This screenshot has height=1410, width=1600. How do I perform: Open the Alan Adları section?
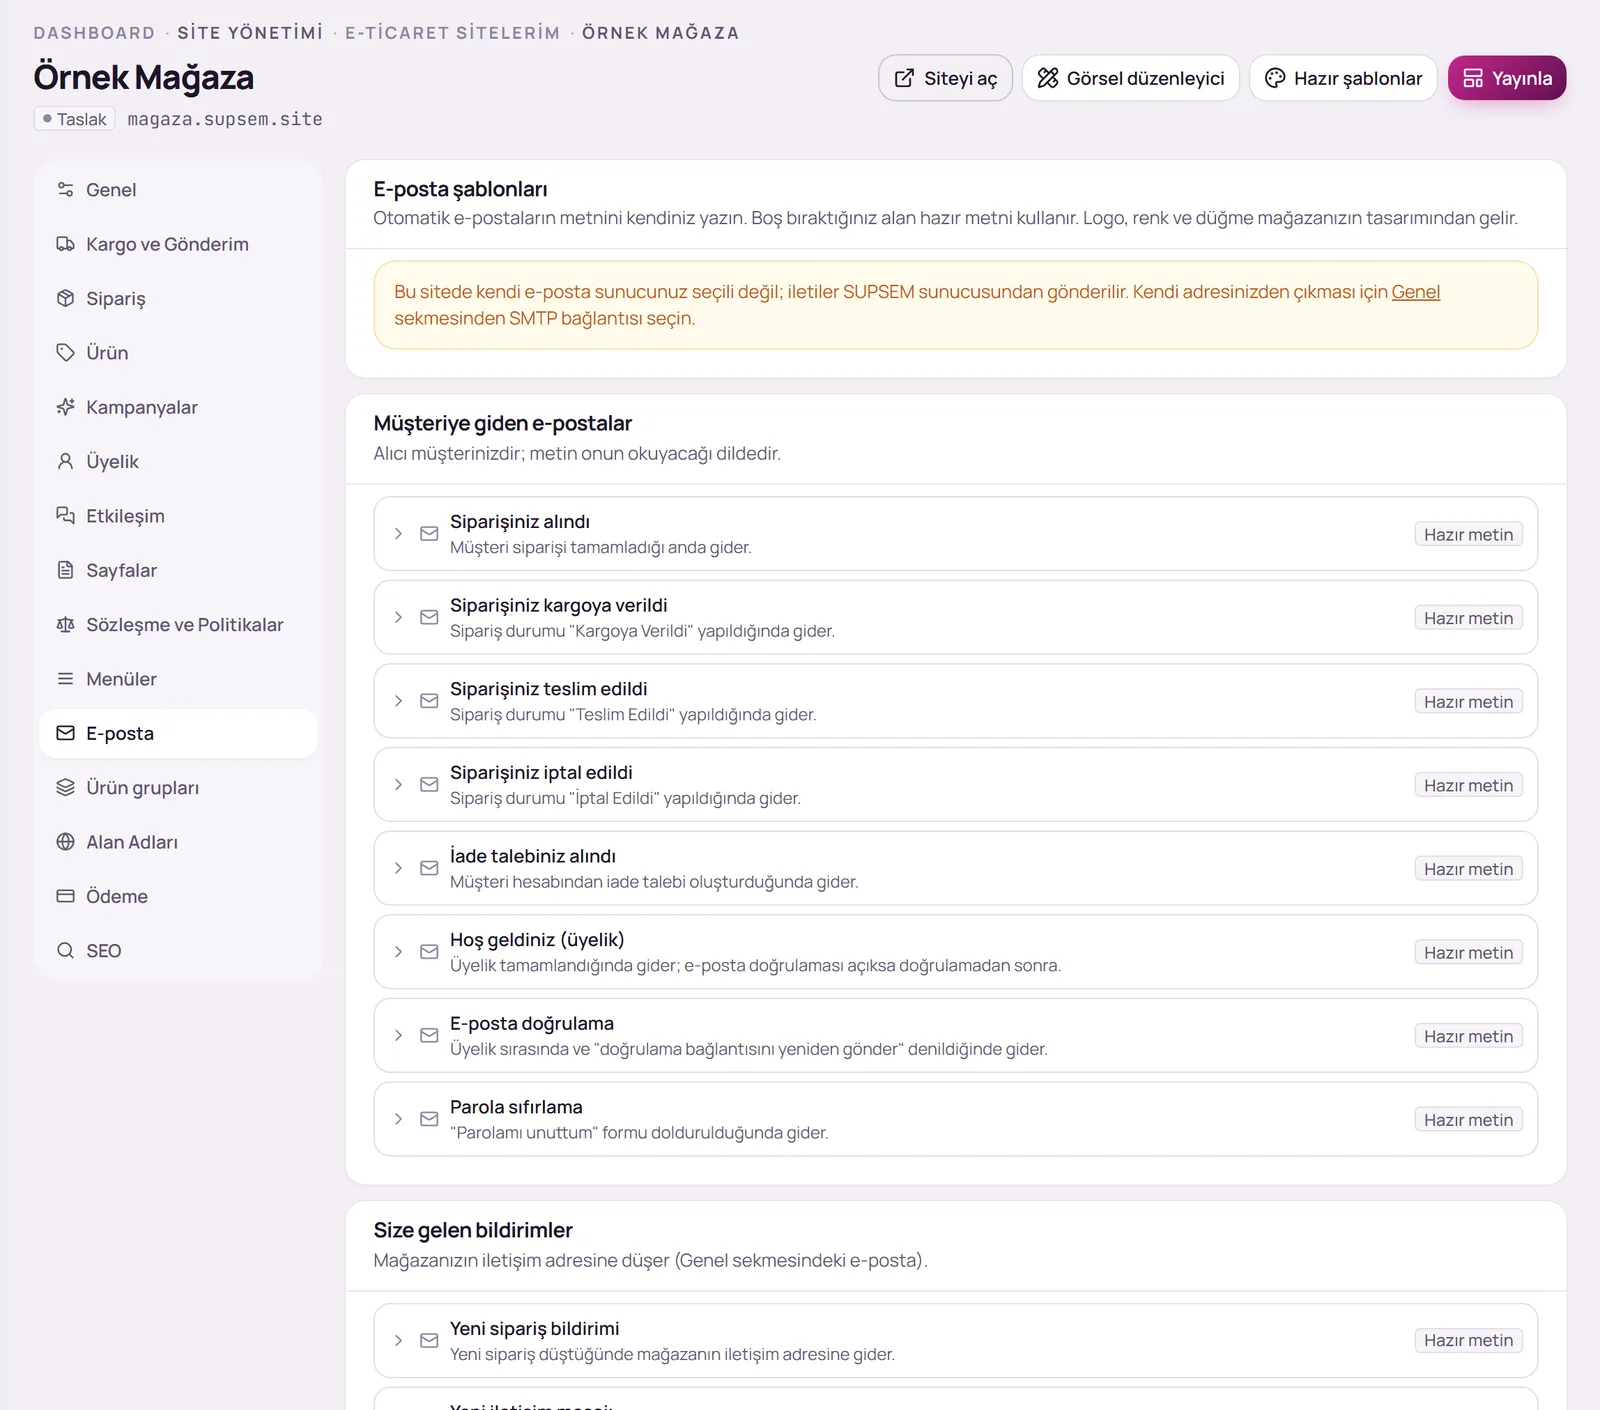(178, 842)
